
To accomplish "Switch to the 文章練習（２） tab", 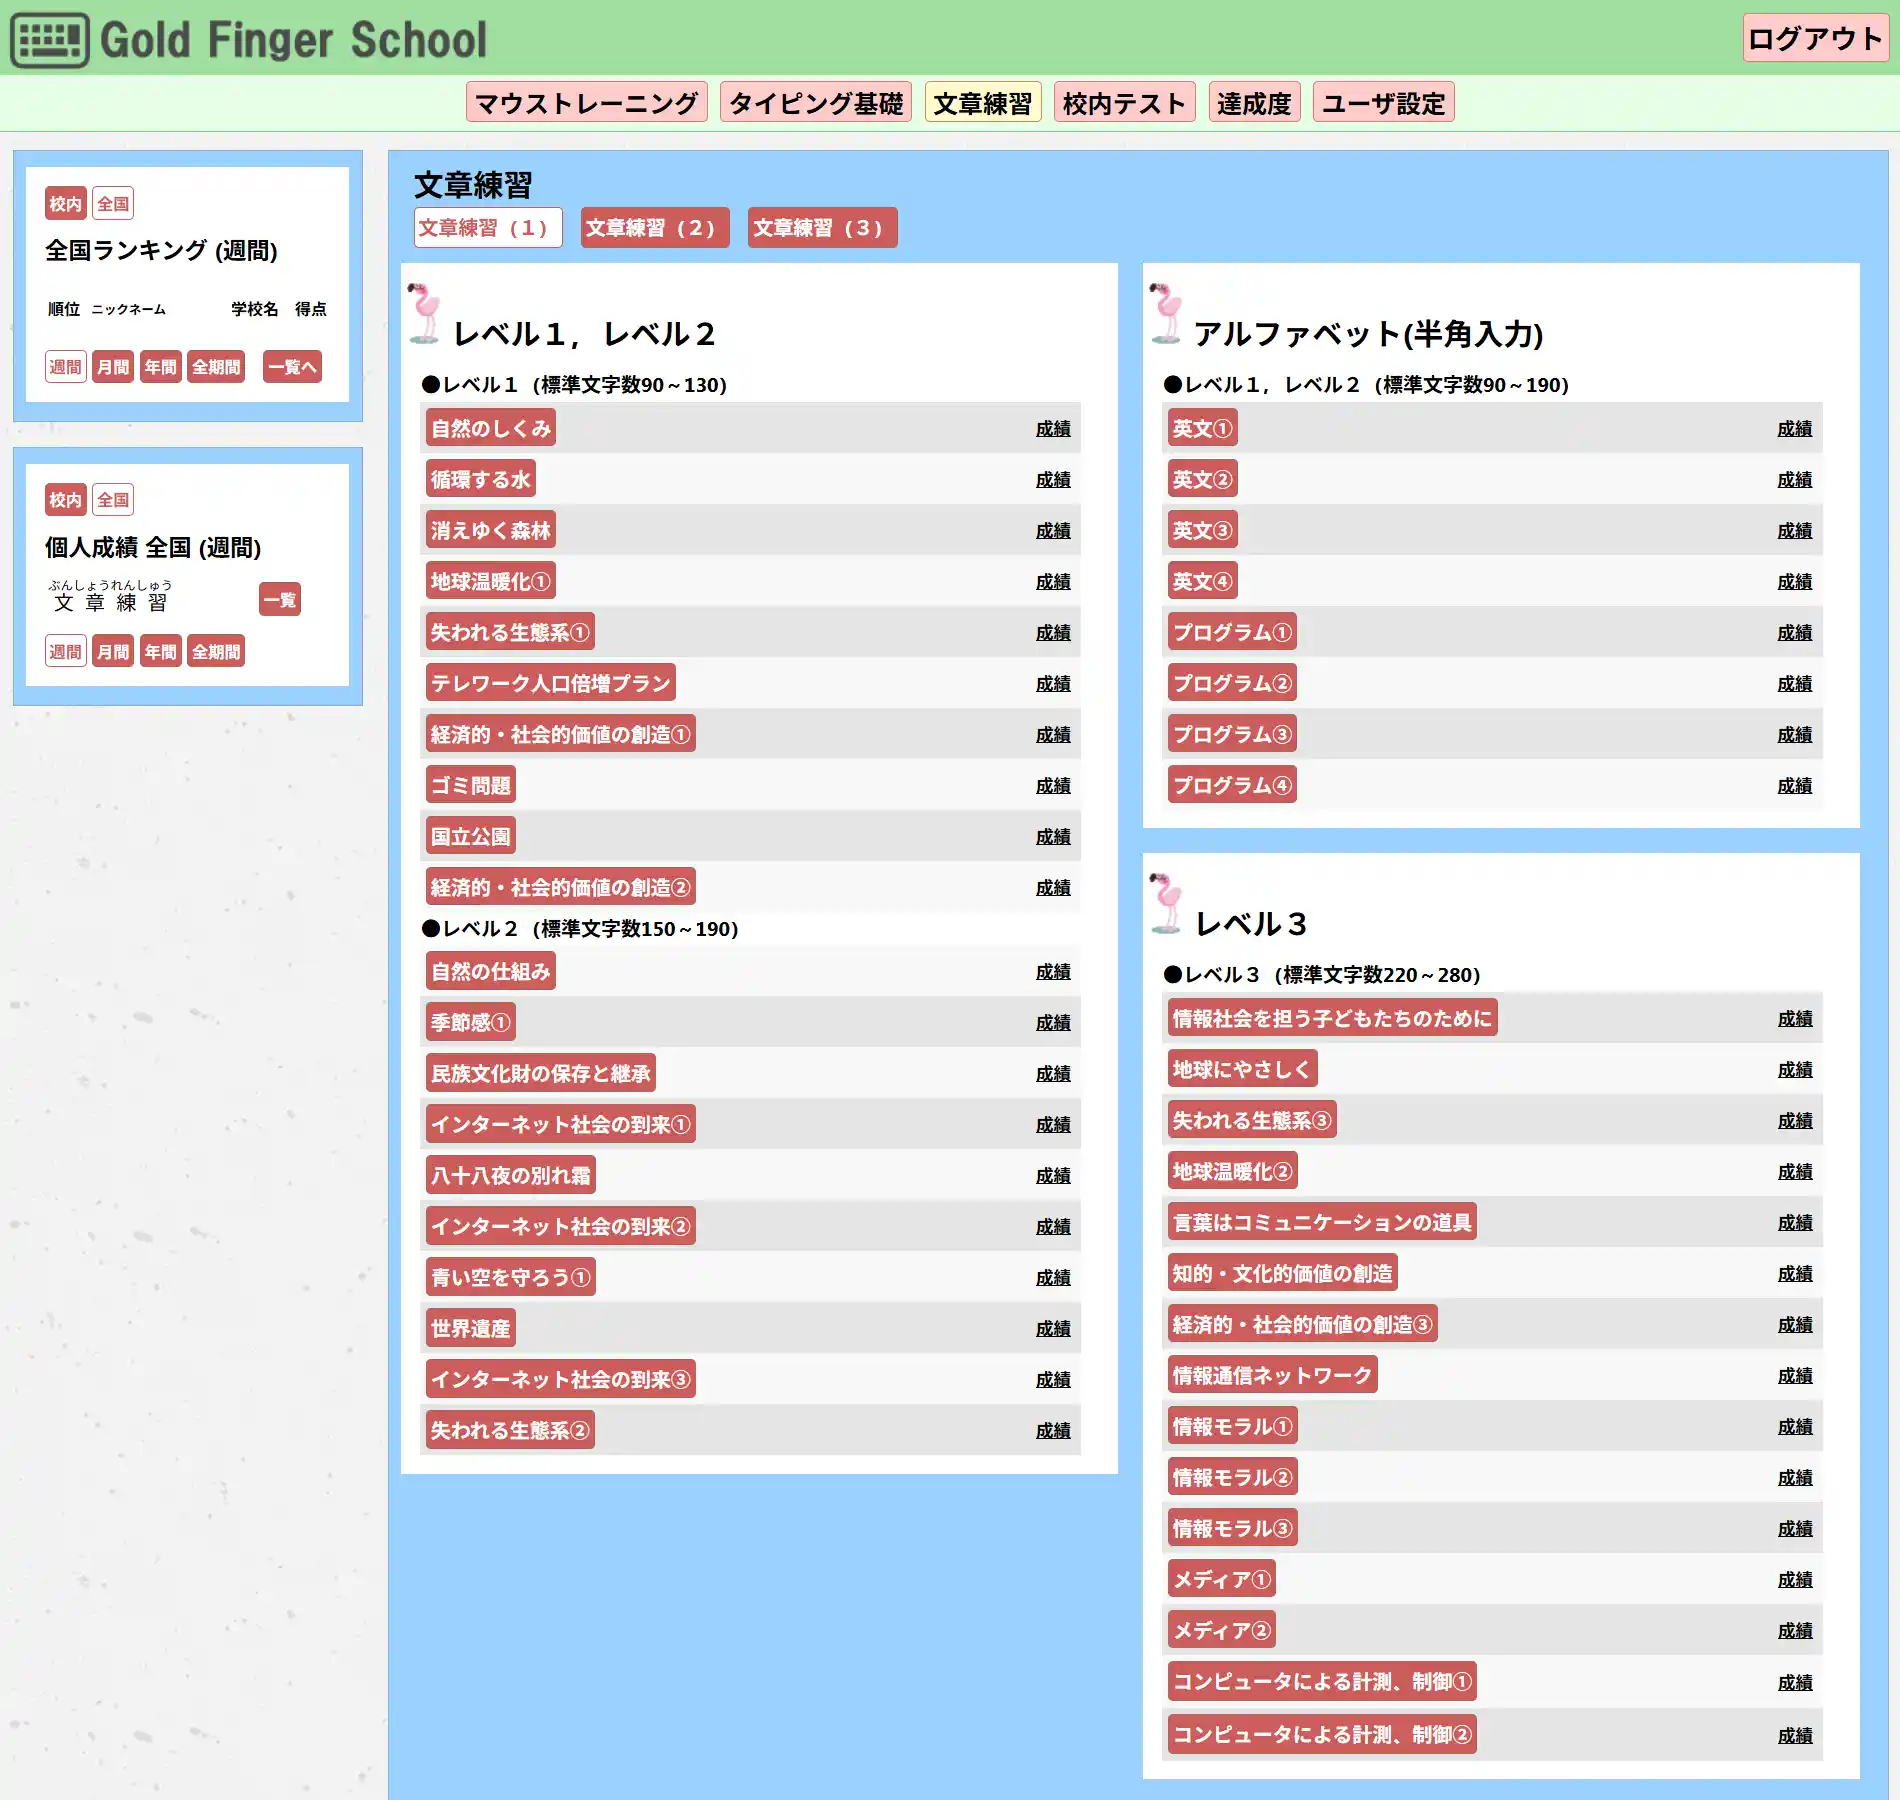I will 654,228.
